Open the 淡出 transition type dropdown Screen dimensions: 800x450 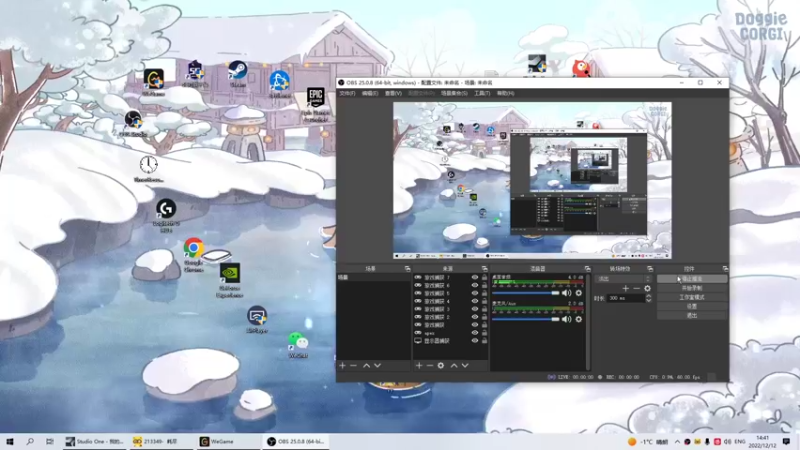[623, 279]
